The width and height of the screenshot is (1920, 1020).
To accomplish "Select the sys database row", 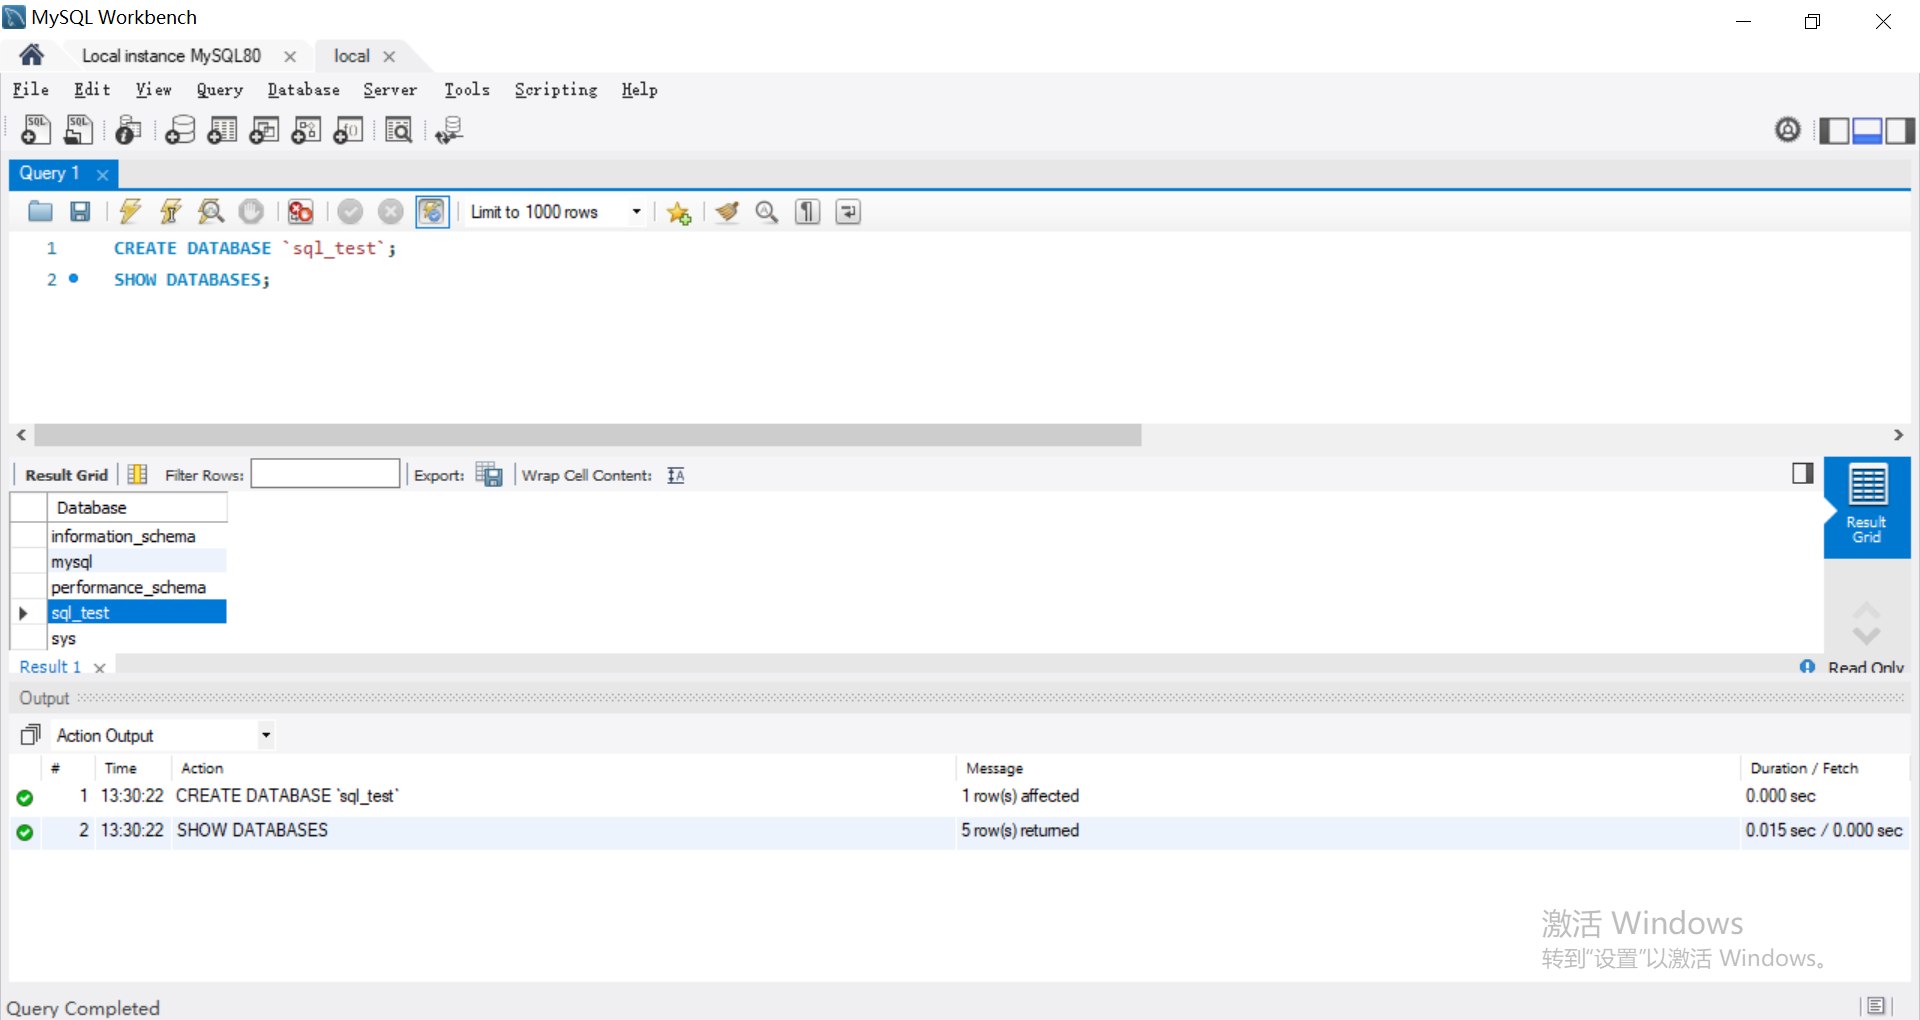I will click(x=137, y=639).
